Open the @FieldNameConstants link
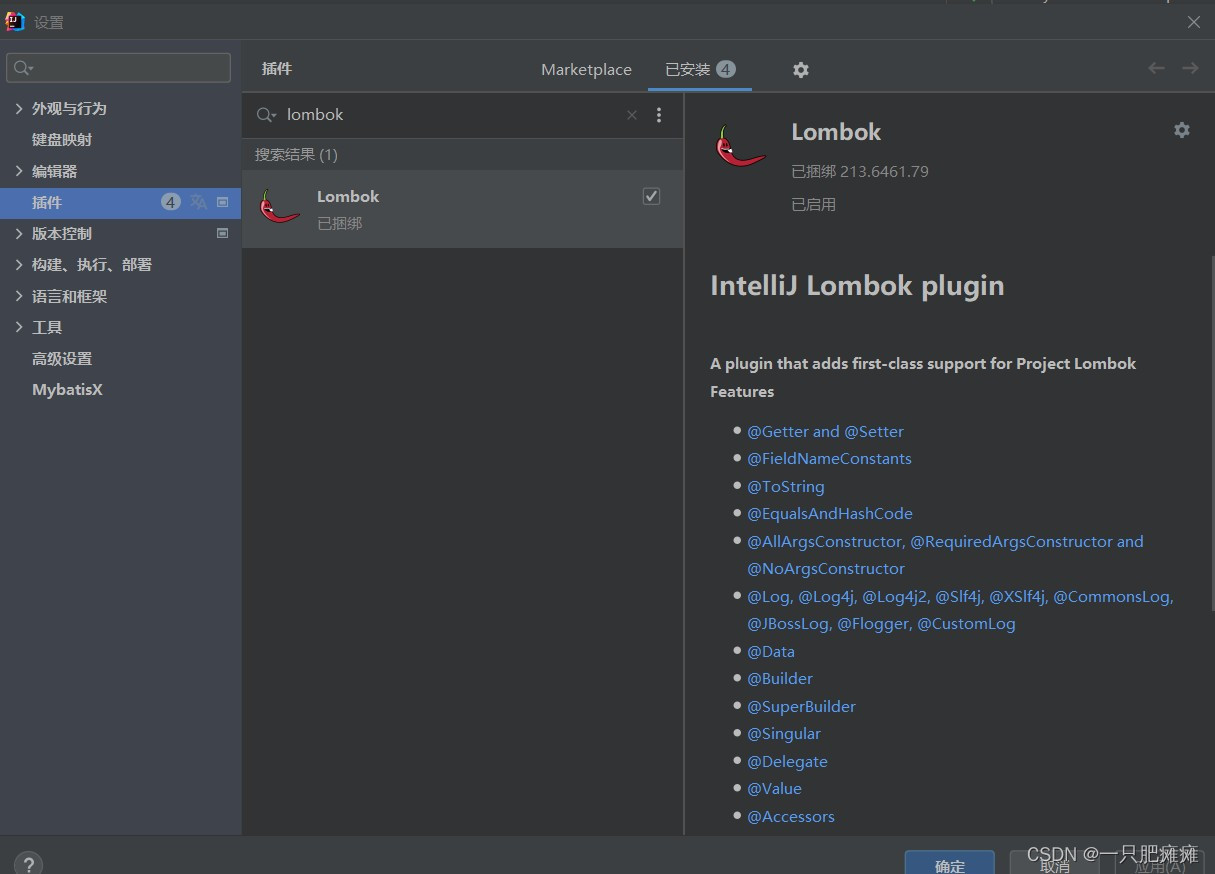The width and height of the screenshot is (1215, 874). click(829, 458)
